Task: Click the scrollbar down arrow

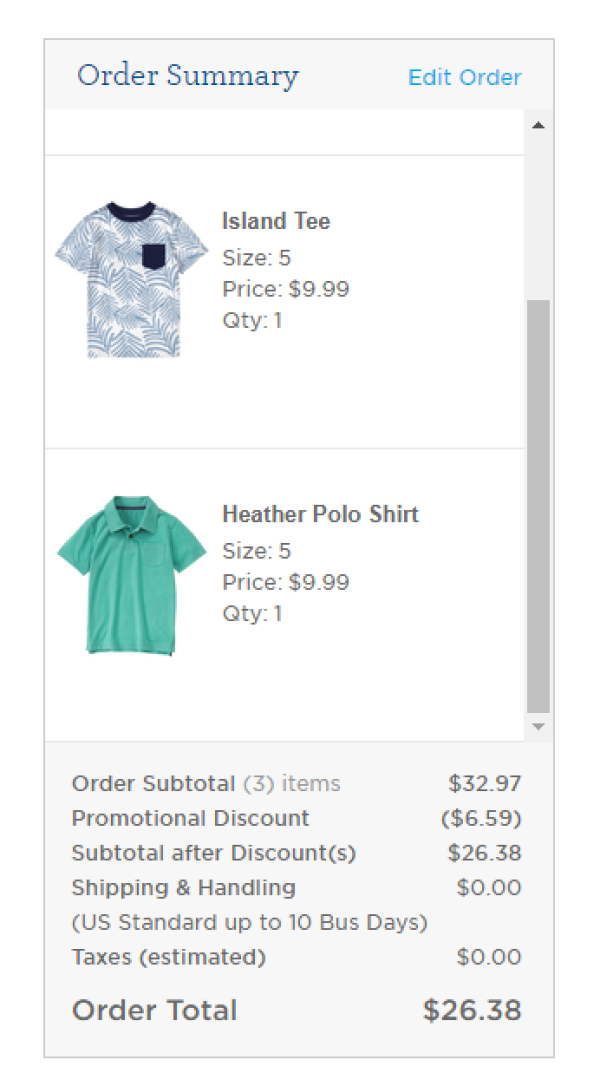Action: coord(538,727)
